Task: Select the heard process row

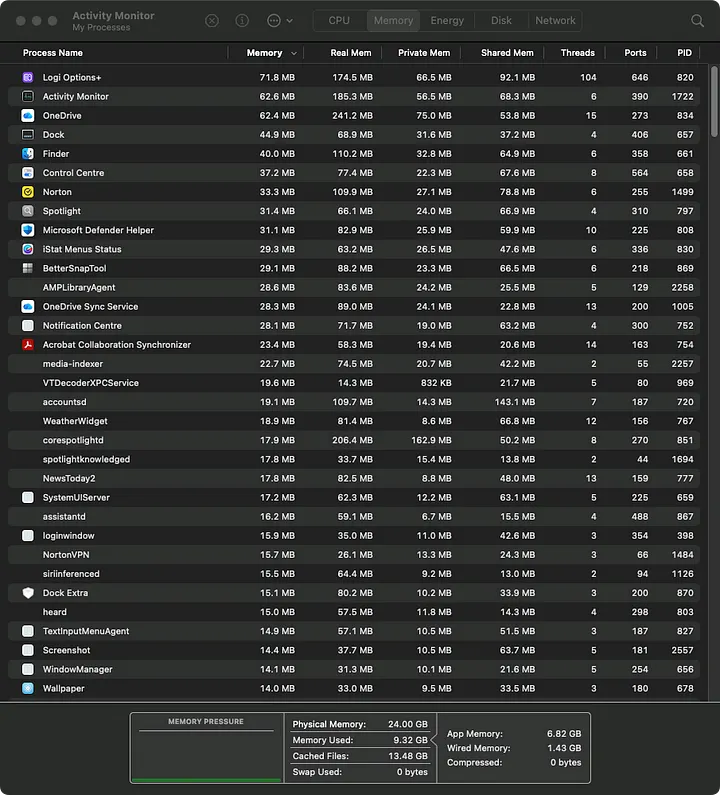Action: point(354,612)
